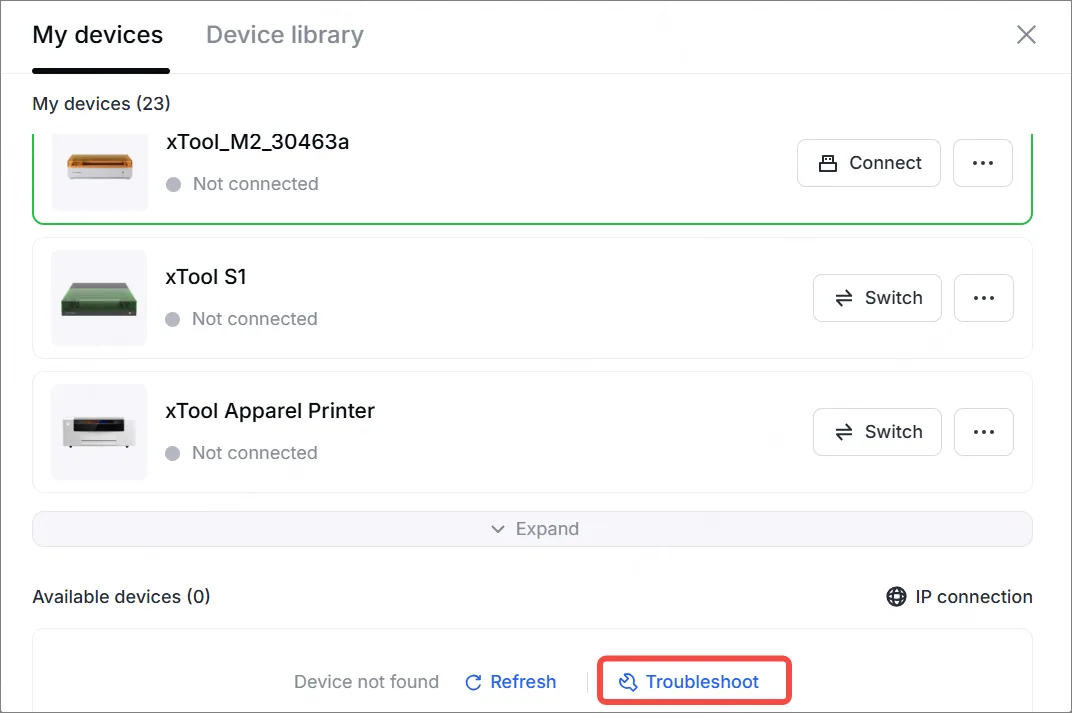Screen dimensions: 1072x713
Task: Switch to the xTool S1 device
Action: 877,298
